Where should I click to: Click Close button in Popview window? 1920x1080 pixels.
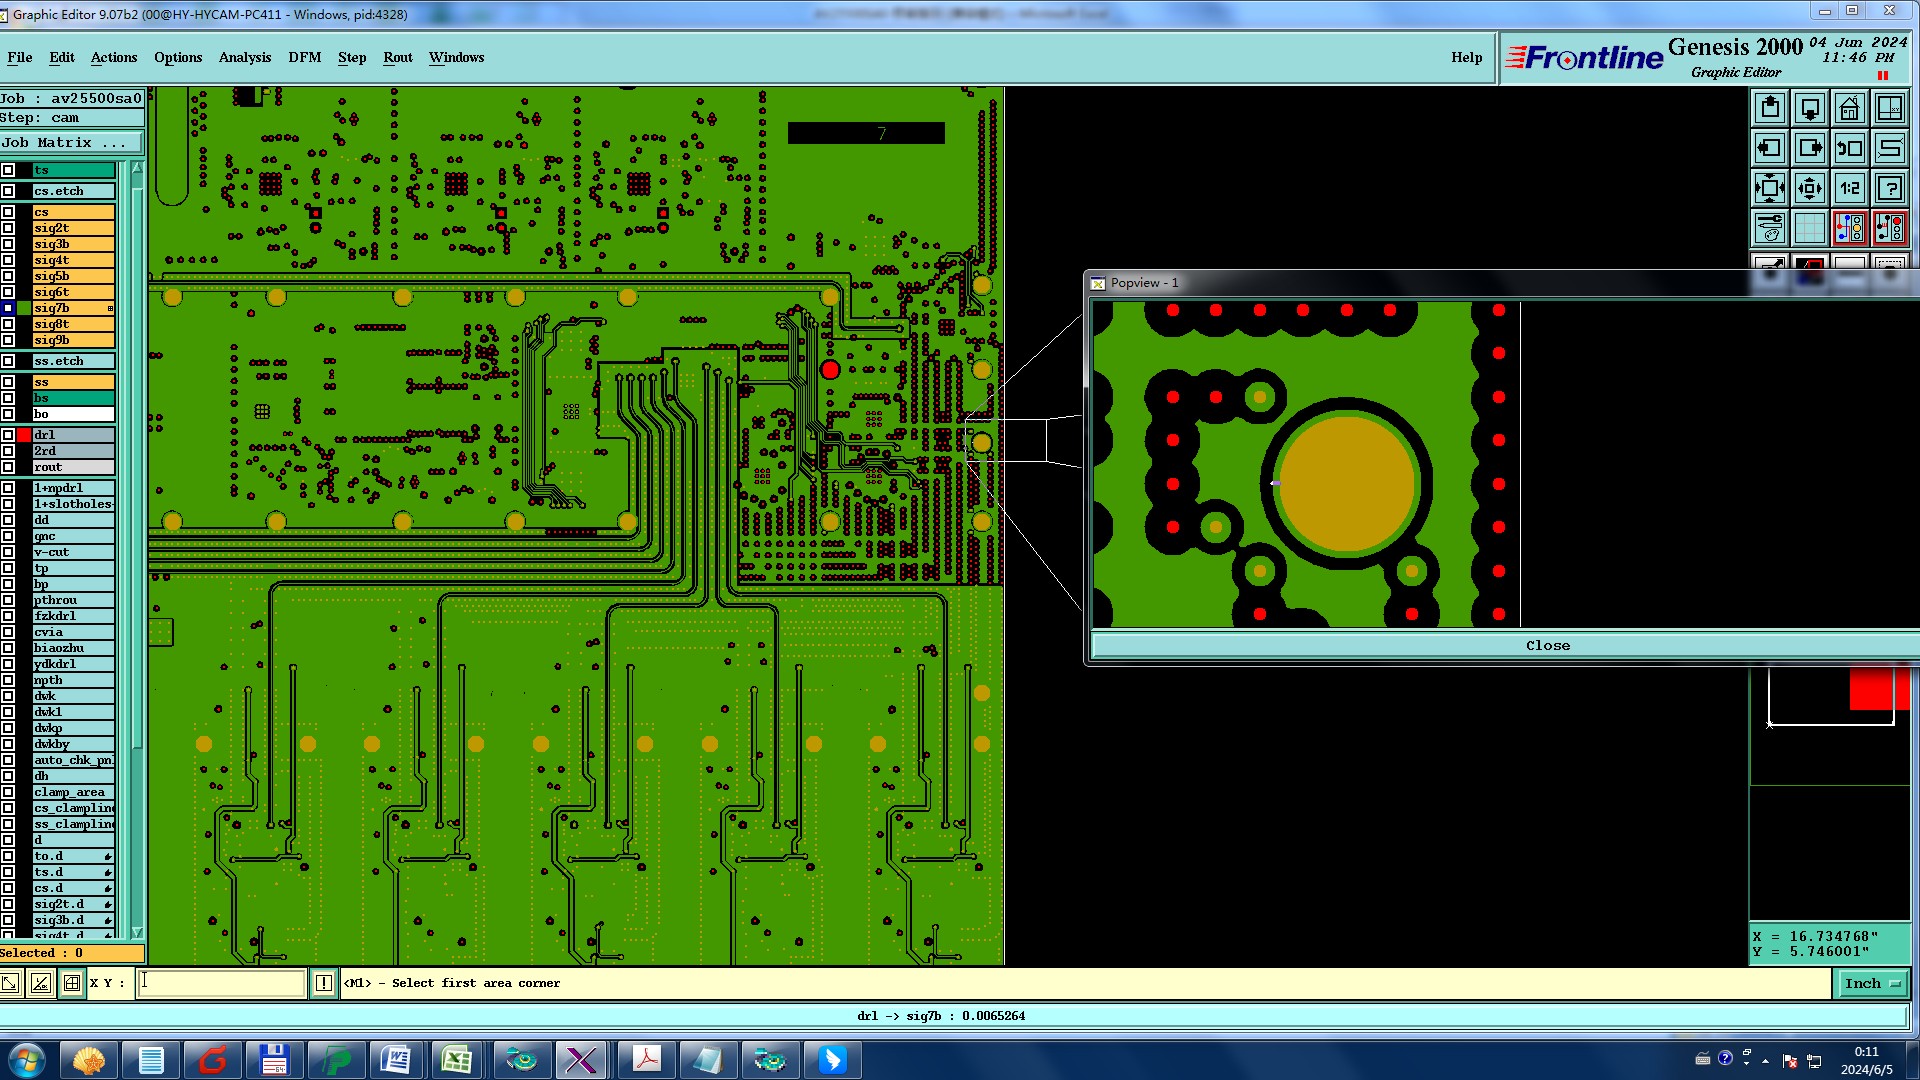tap(1546, 645)
